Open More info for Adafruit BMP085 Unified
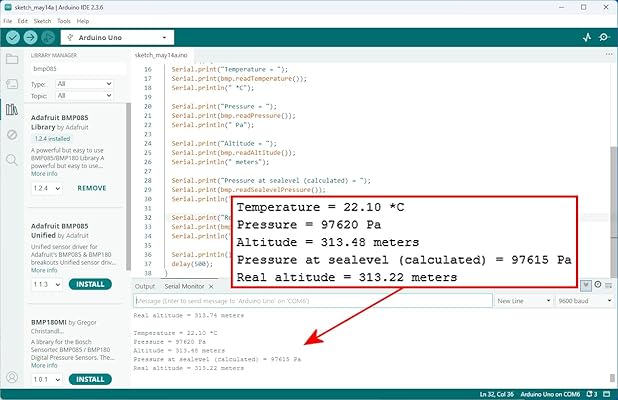 [x=44, y=270]
